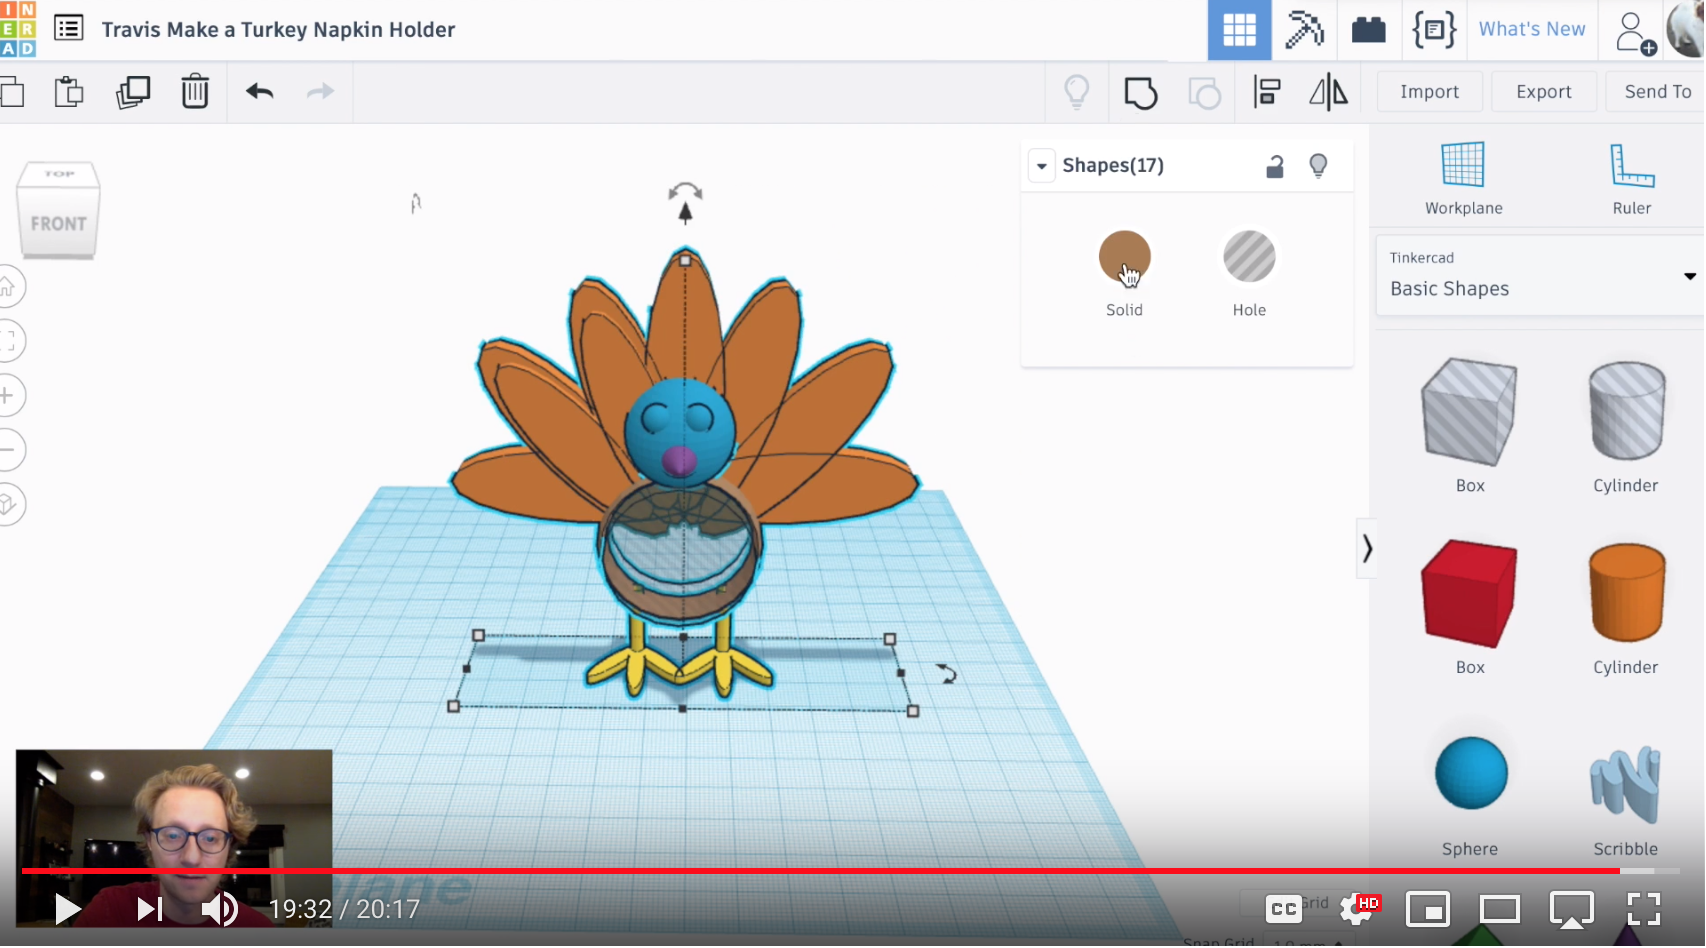Collapse the right shapes sidebar with the chevron
The width and height of the screenshot is (1706, 948).
(x=1367, y=549)
